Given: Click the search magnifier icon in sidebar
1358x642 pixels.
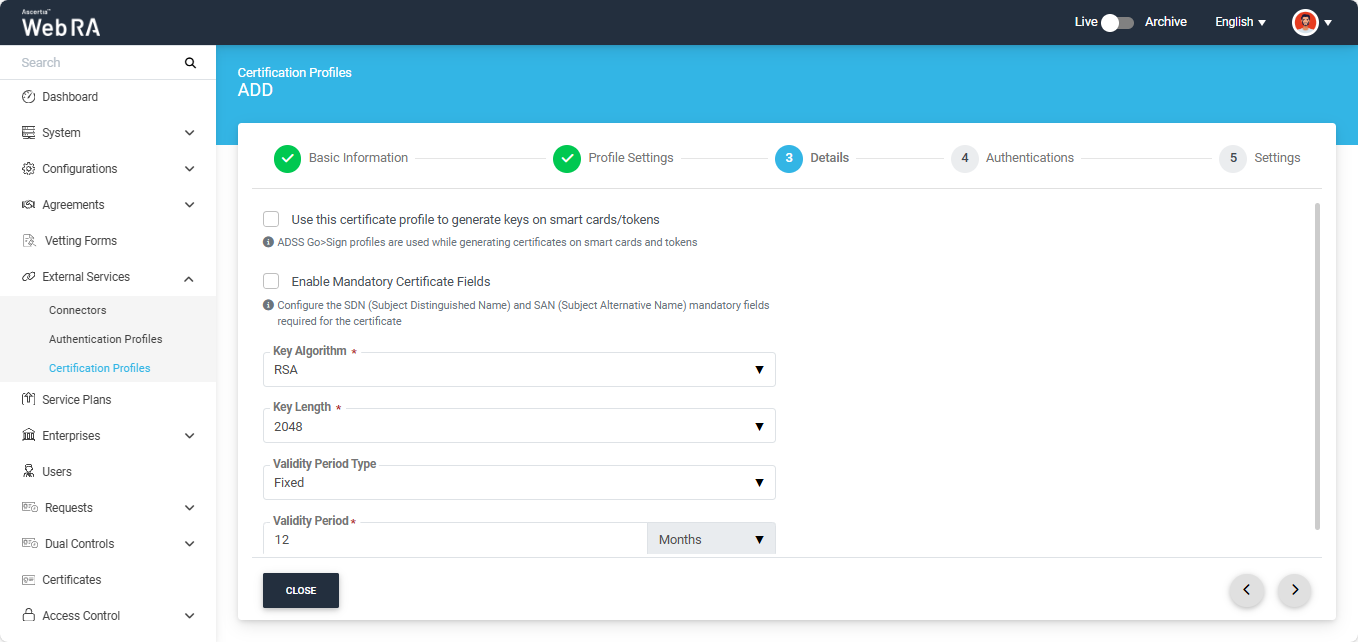Looking at the screenshot, I should click(x=190, y=63).
